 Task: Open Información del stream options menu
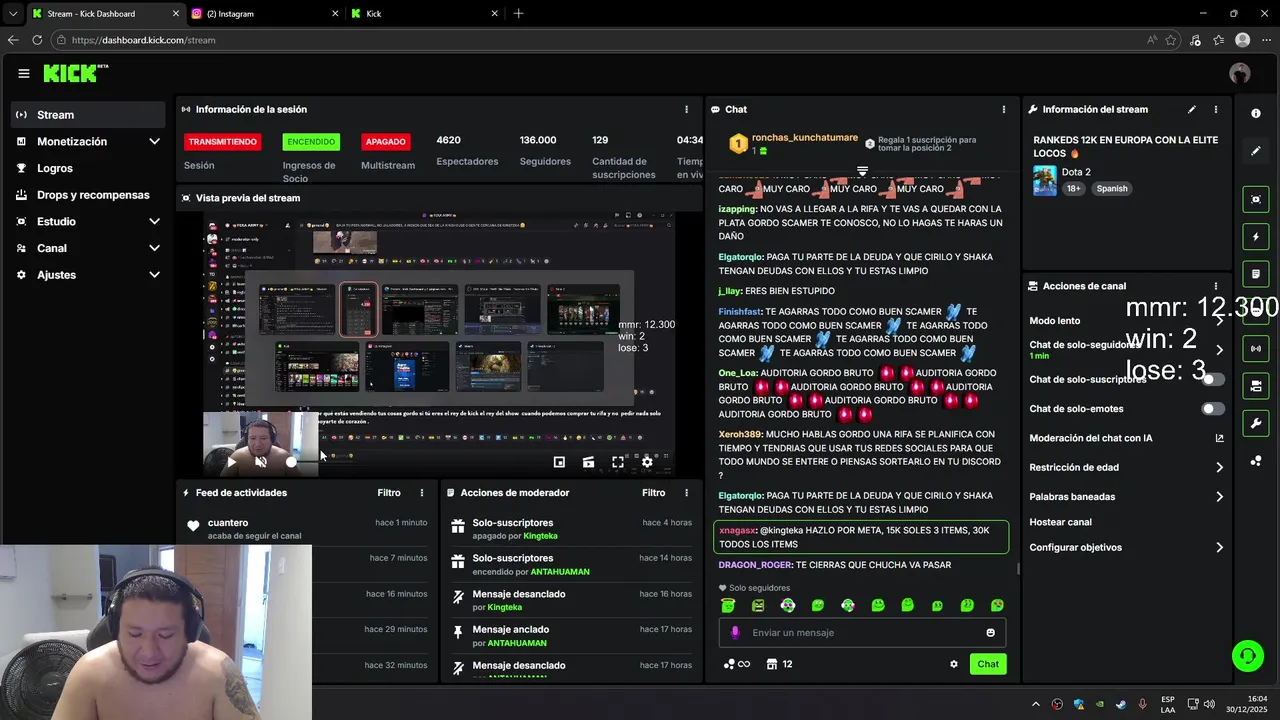(1216, 109)
